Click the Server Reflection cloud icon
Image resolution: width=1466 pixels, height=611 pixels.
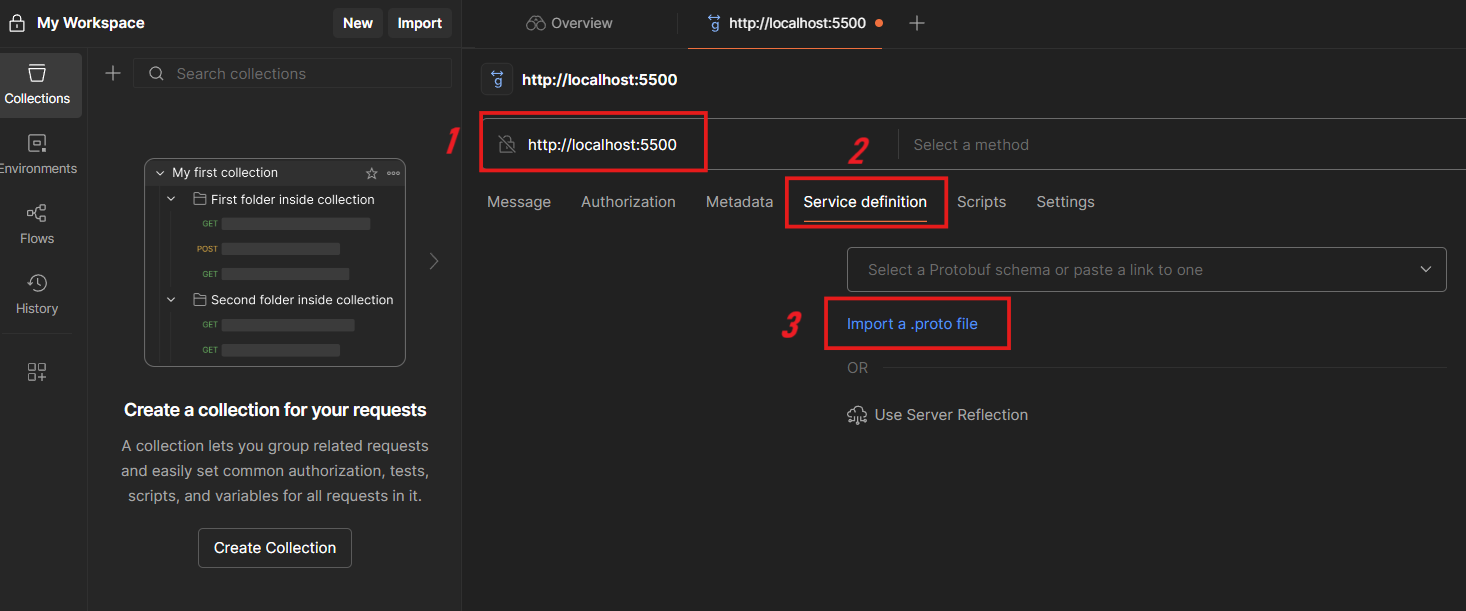[x=857, y=415]
